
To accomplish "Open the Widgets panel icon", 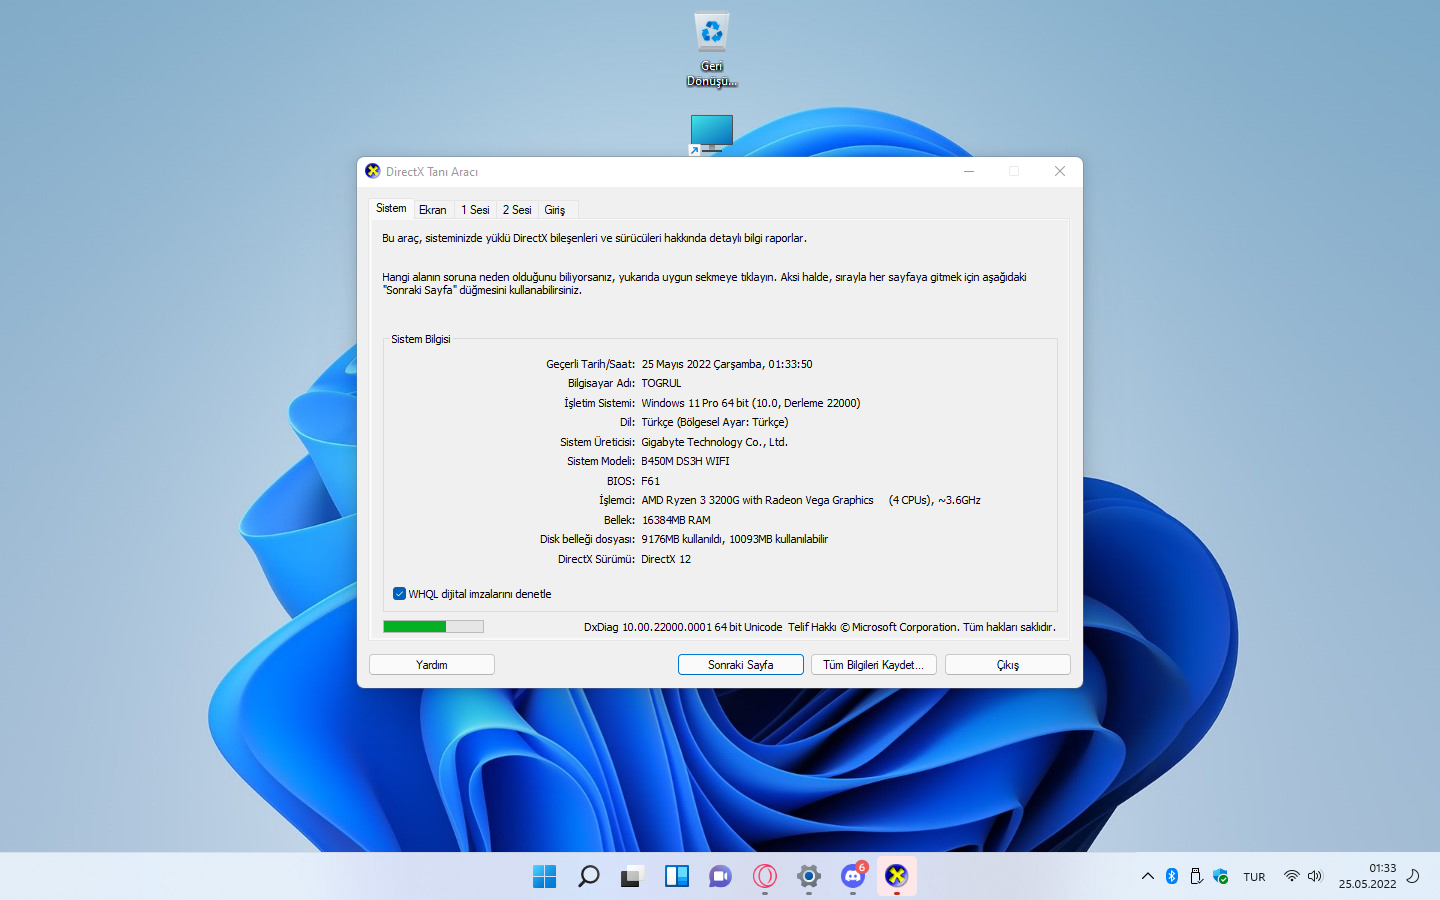I will (677, 876).
